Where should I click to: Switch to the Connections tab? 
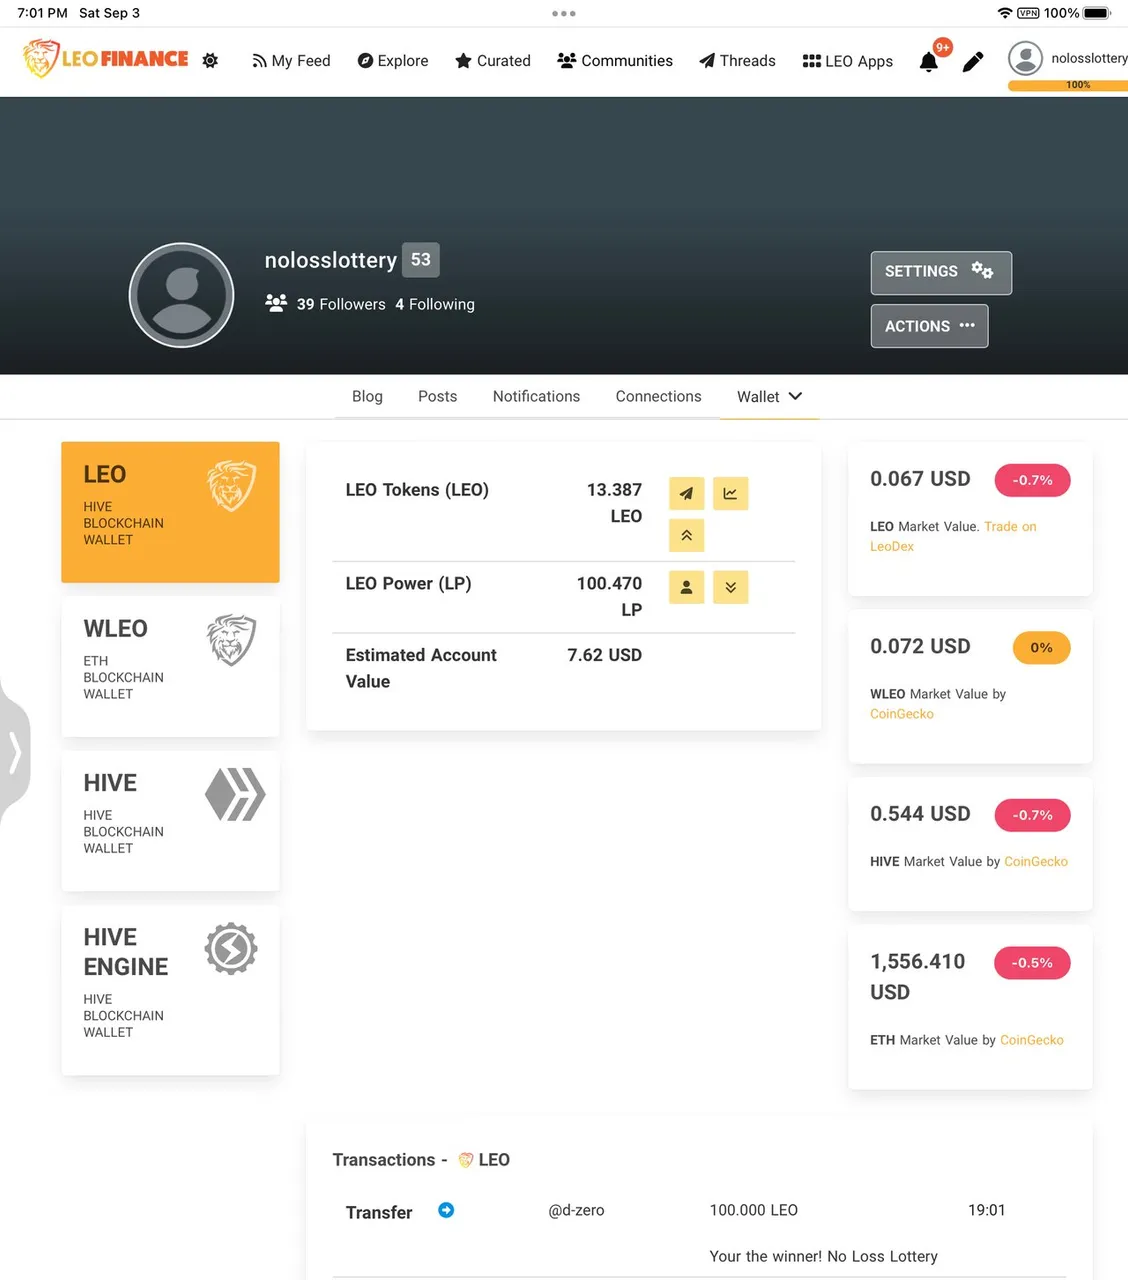(x=658, y=397)
